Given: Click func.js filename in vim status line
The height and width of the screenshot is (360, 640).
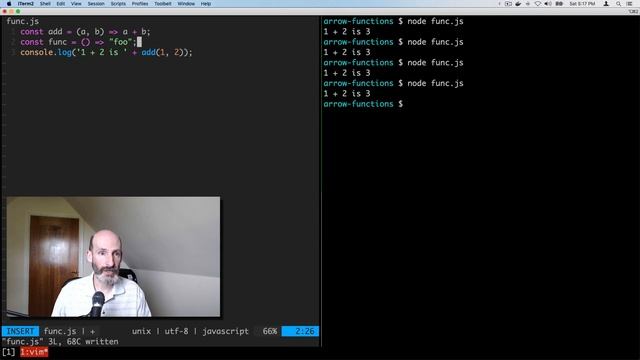Looking at the screenshot, I should click(x=60, y=331).
